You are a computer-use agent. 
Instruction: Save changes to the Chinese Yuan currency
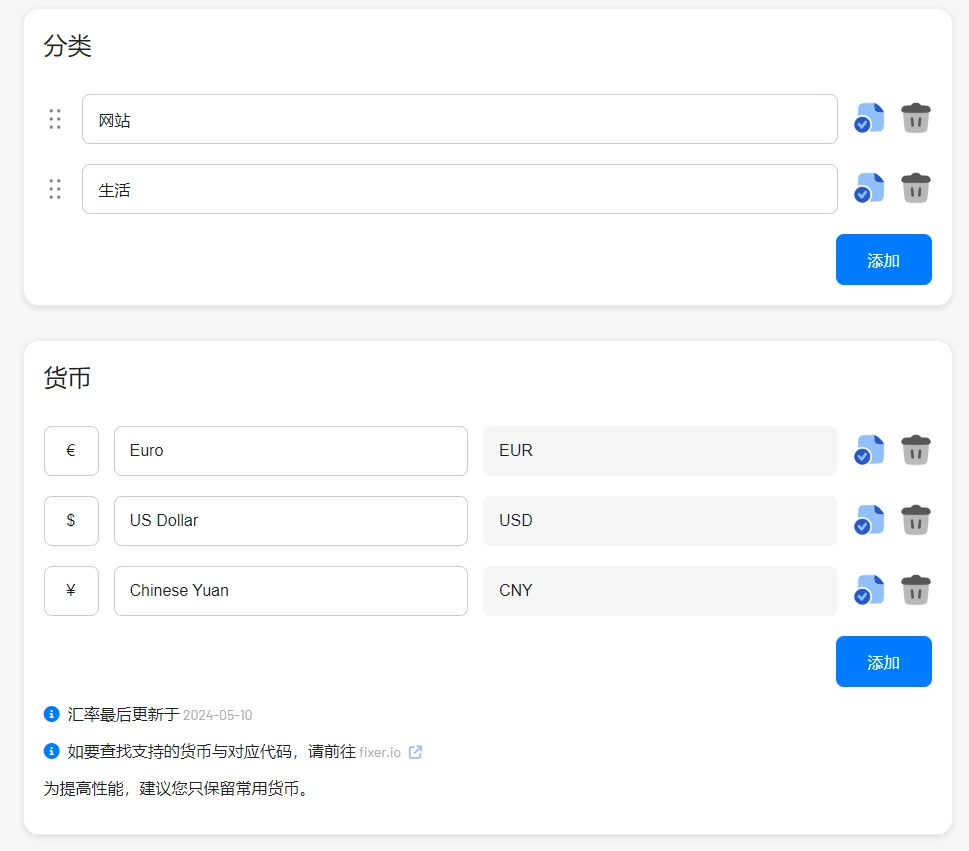click(868, 590)
